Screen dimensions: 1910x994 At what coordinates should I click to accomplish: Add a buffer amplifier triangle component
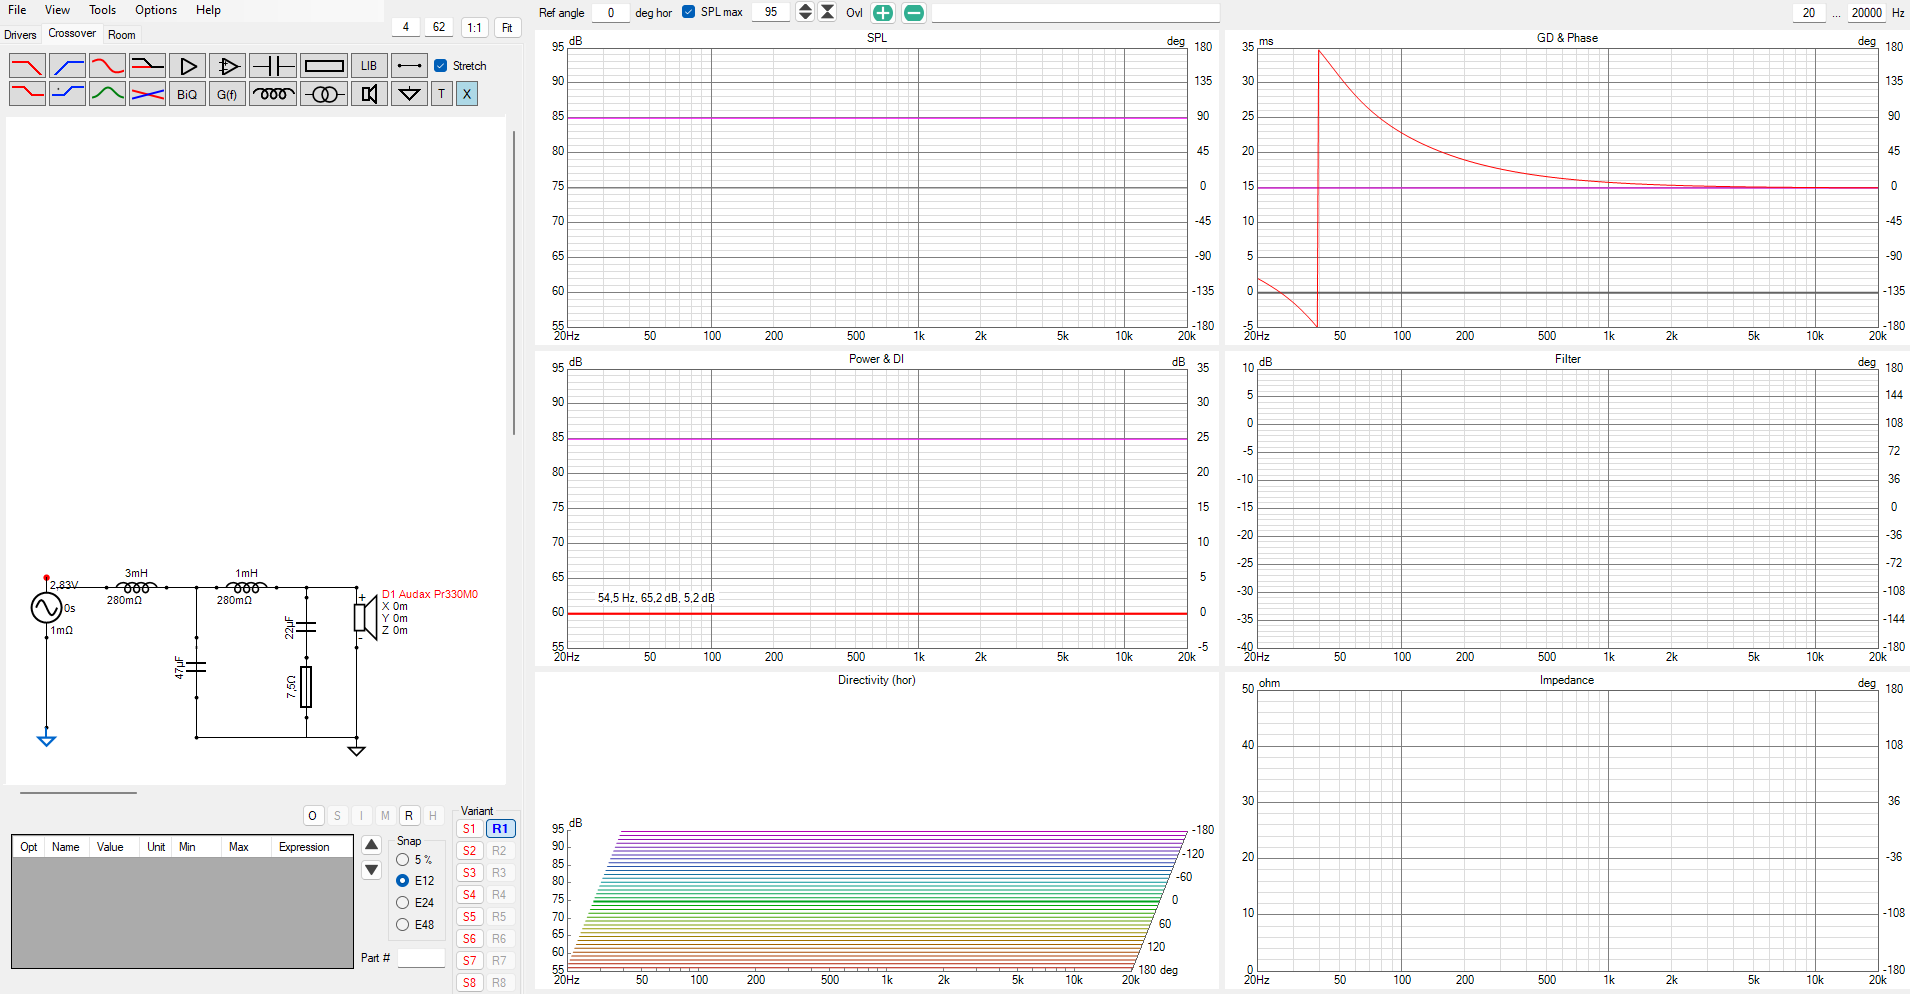[187, 66]
